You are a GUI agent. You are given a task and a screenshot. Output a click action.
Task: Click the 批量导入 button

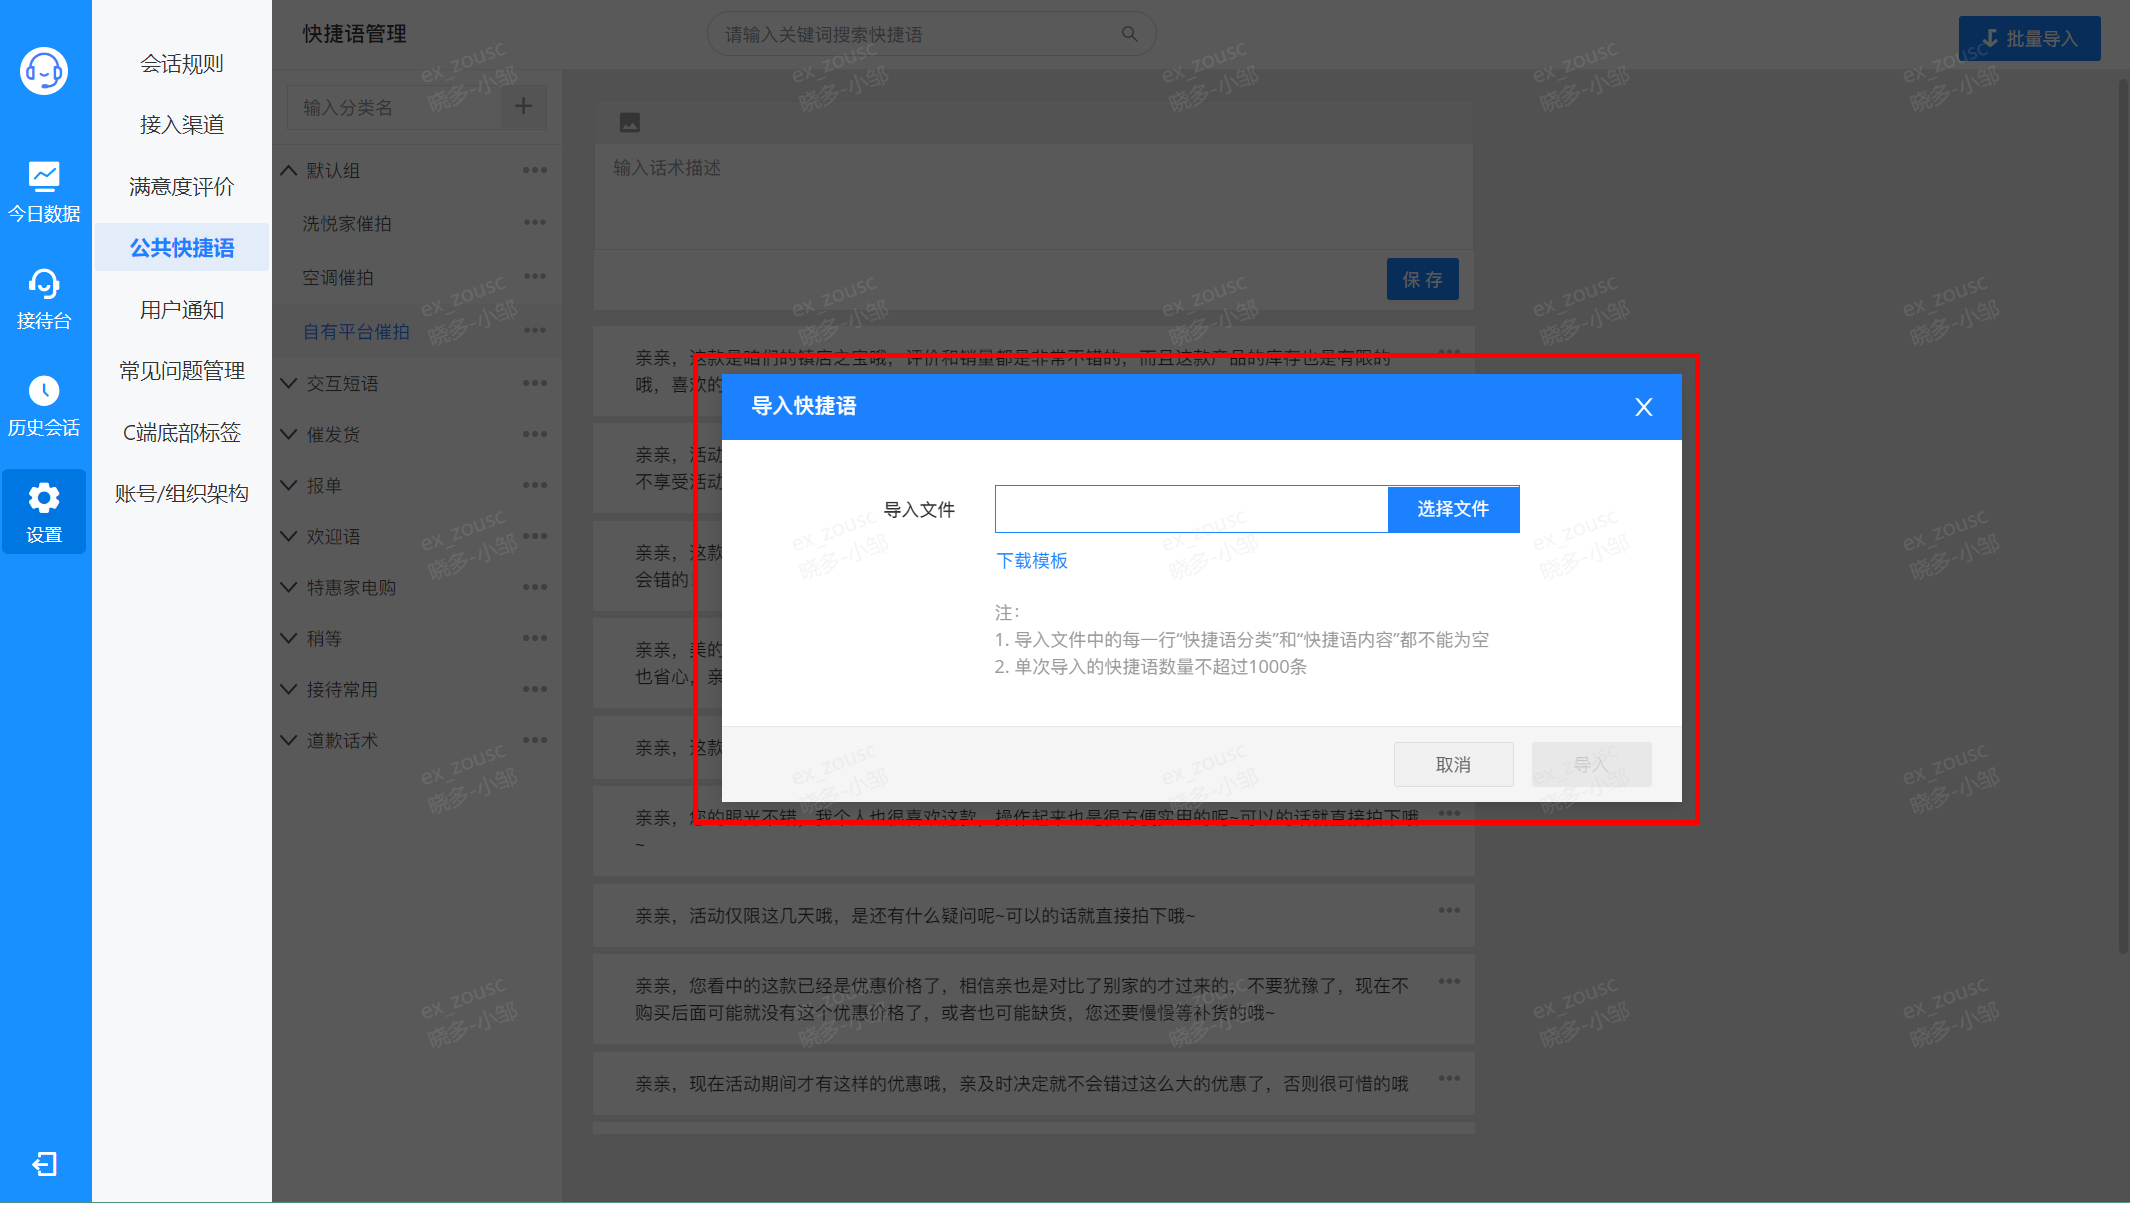click(2029, 38)
